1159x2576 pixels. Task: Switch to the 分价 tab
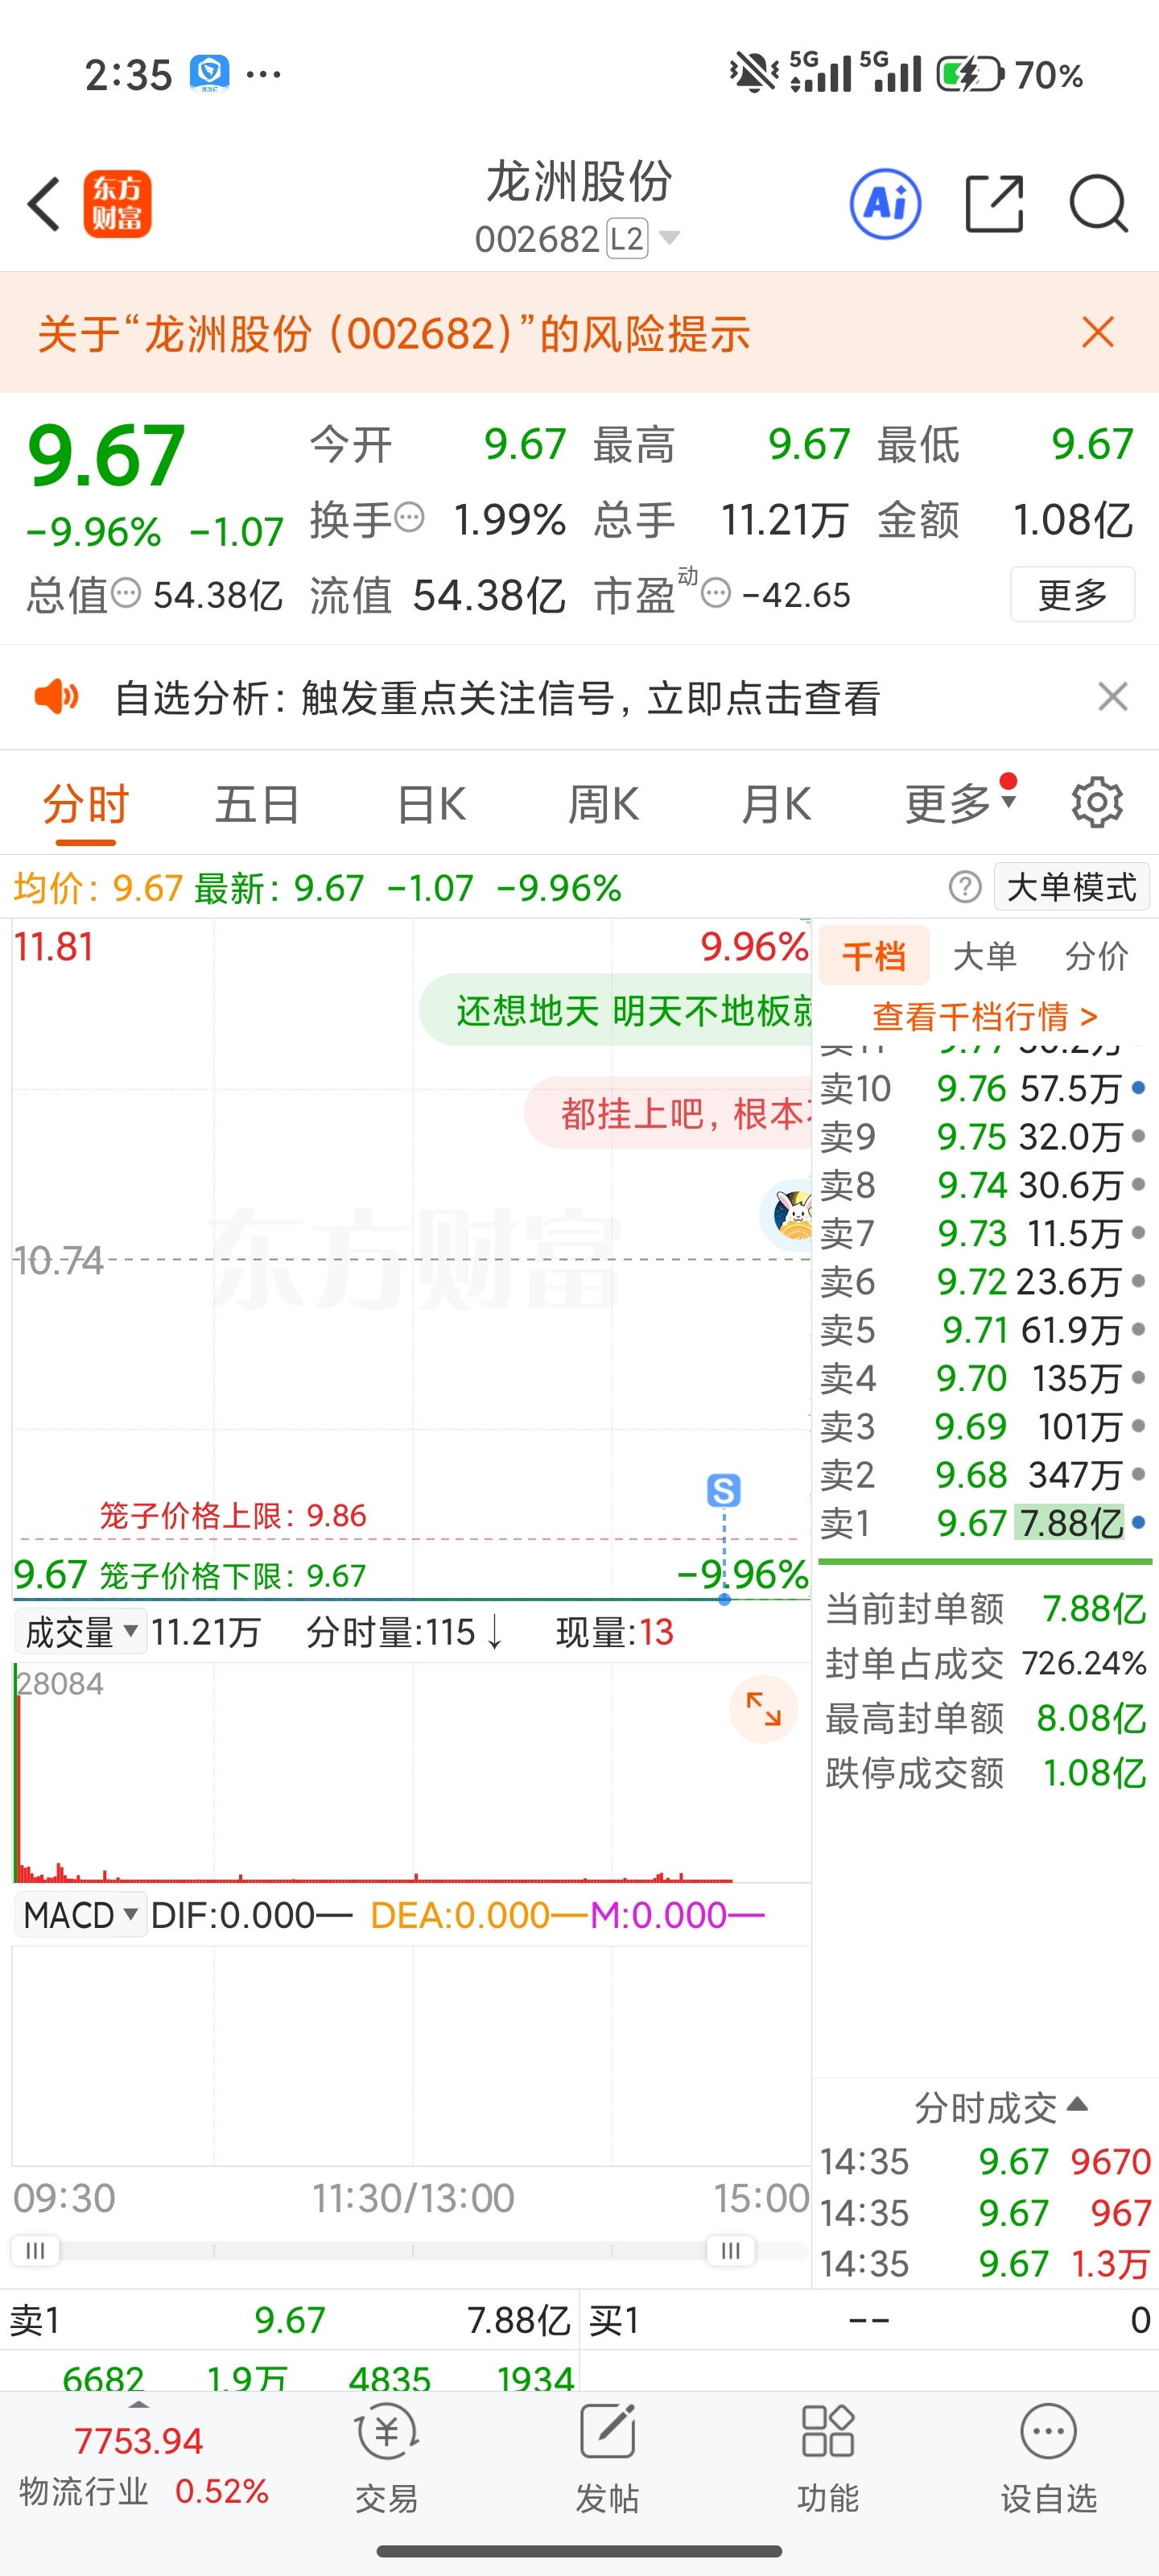click(x=1096, y=956)
